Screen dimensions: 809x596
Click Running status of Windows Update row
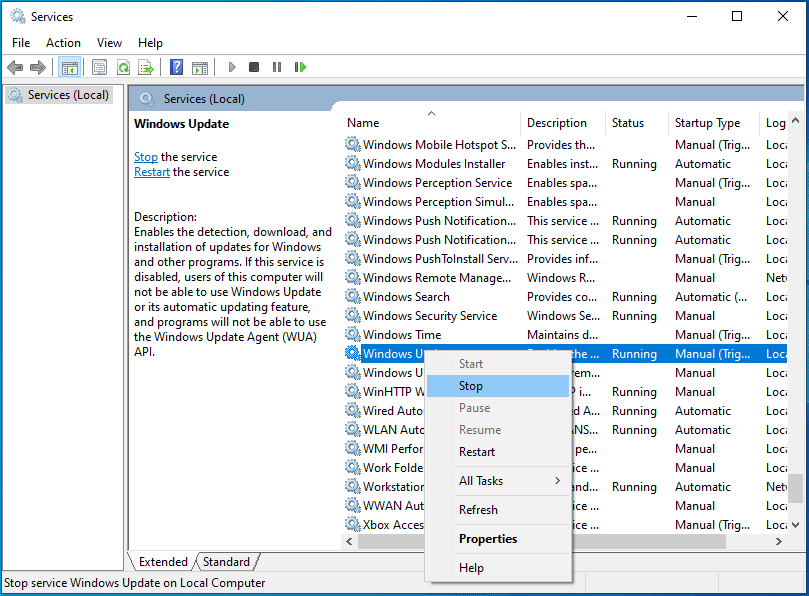pyautogui.click(x=634, y=354)
